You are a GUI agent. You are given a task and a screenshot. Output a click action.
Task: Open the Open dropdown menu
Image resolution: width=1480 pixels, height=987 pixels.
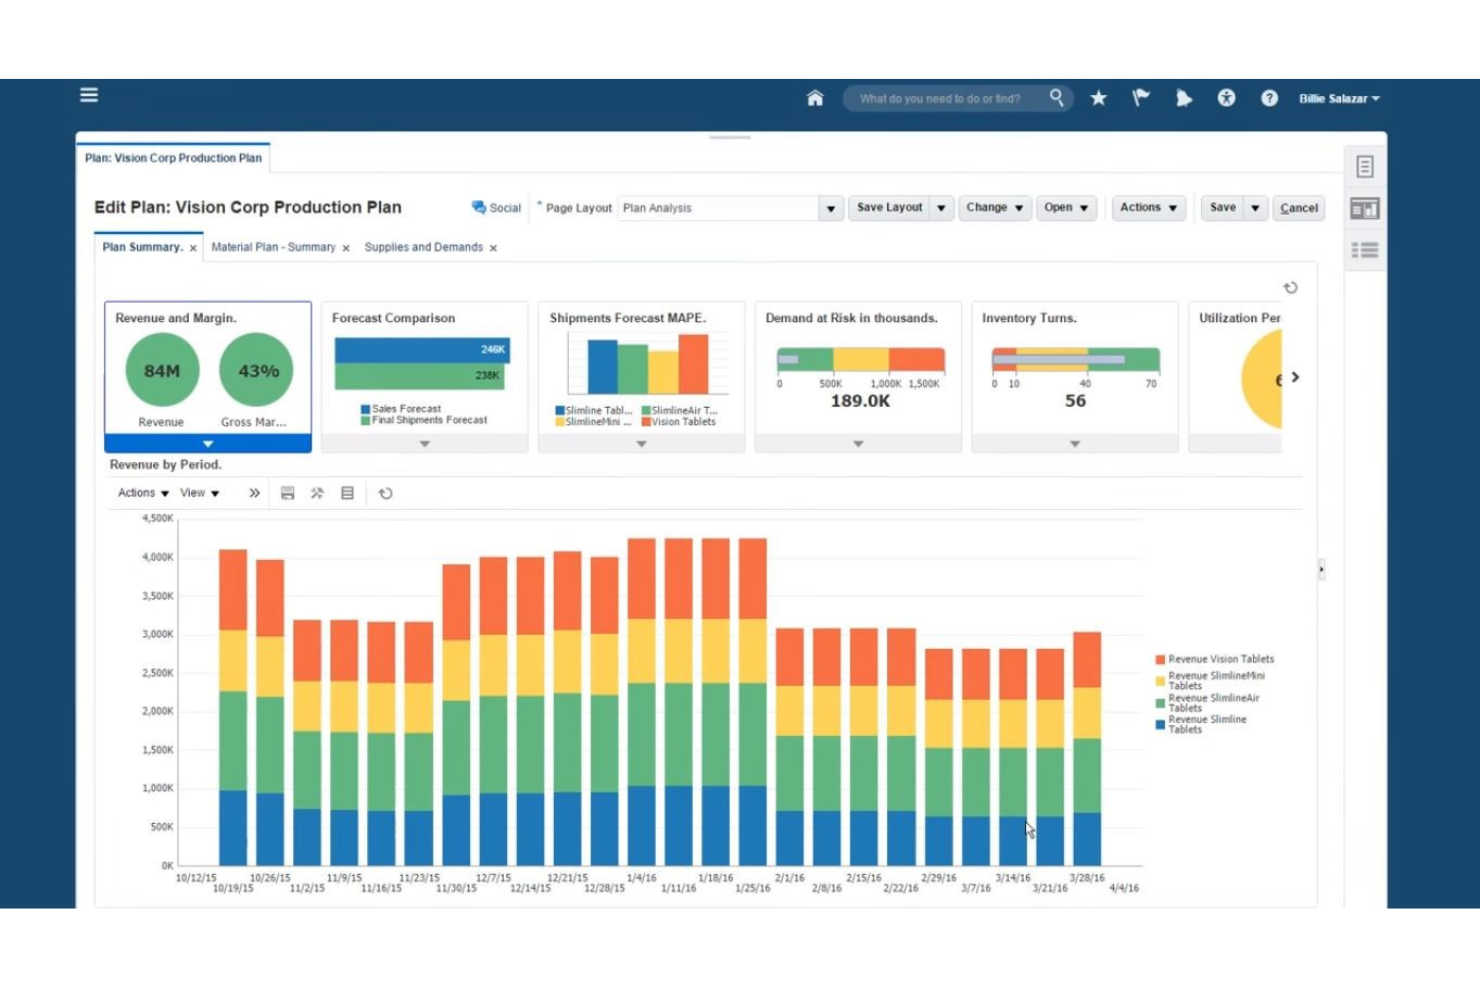coord(1066,208)
